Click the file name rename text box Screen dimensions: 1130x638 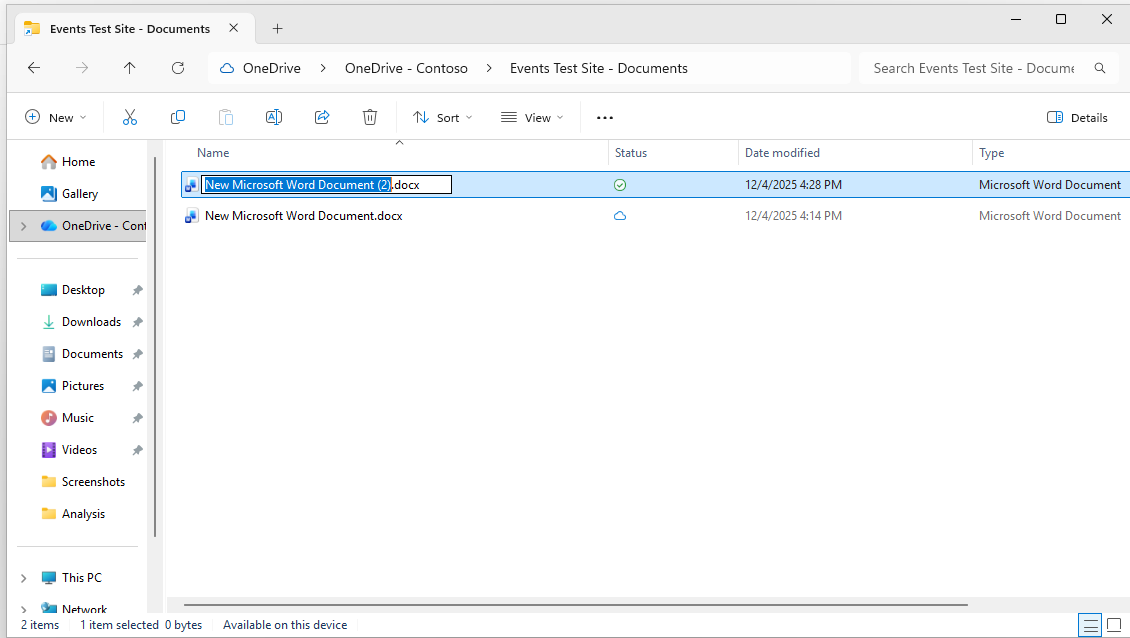tap(326, 185)
